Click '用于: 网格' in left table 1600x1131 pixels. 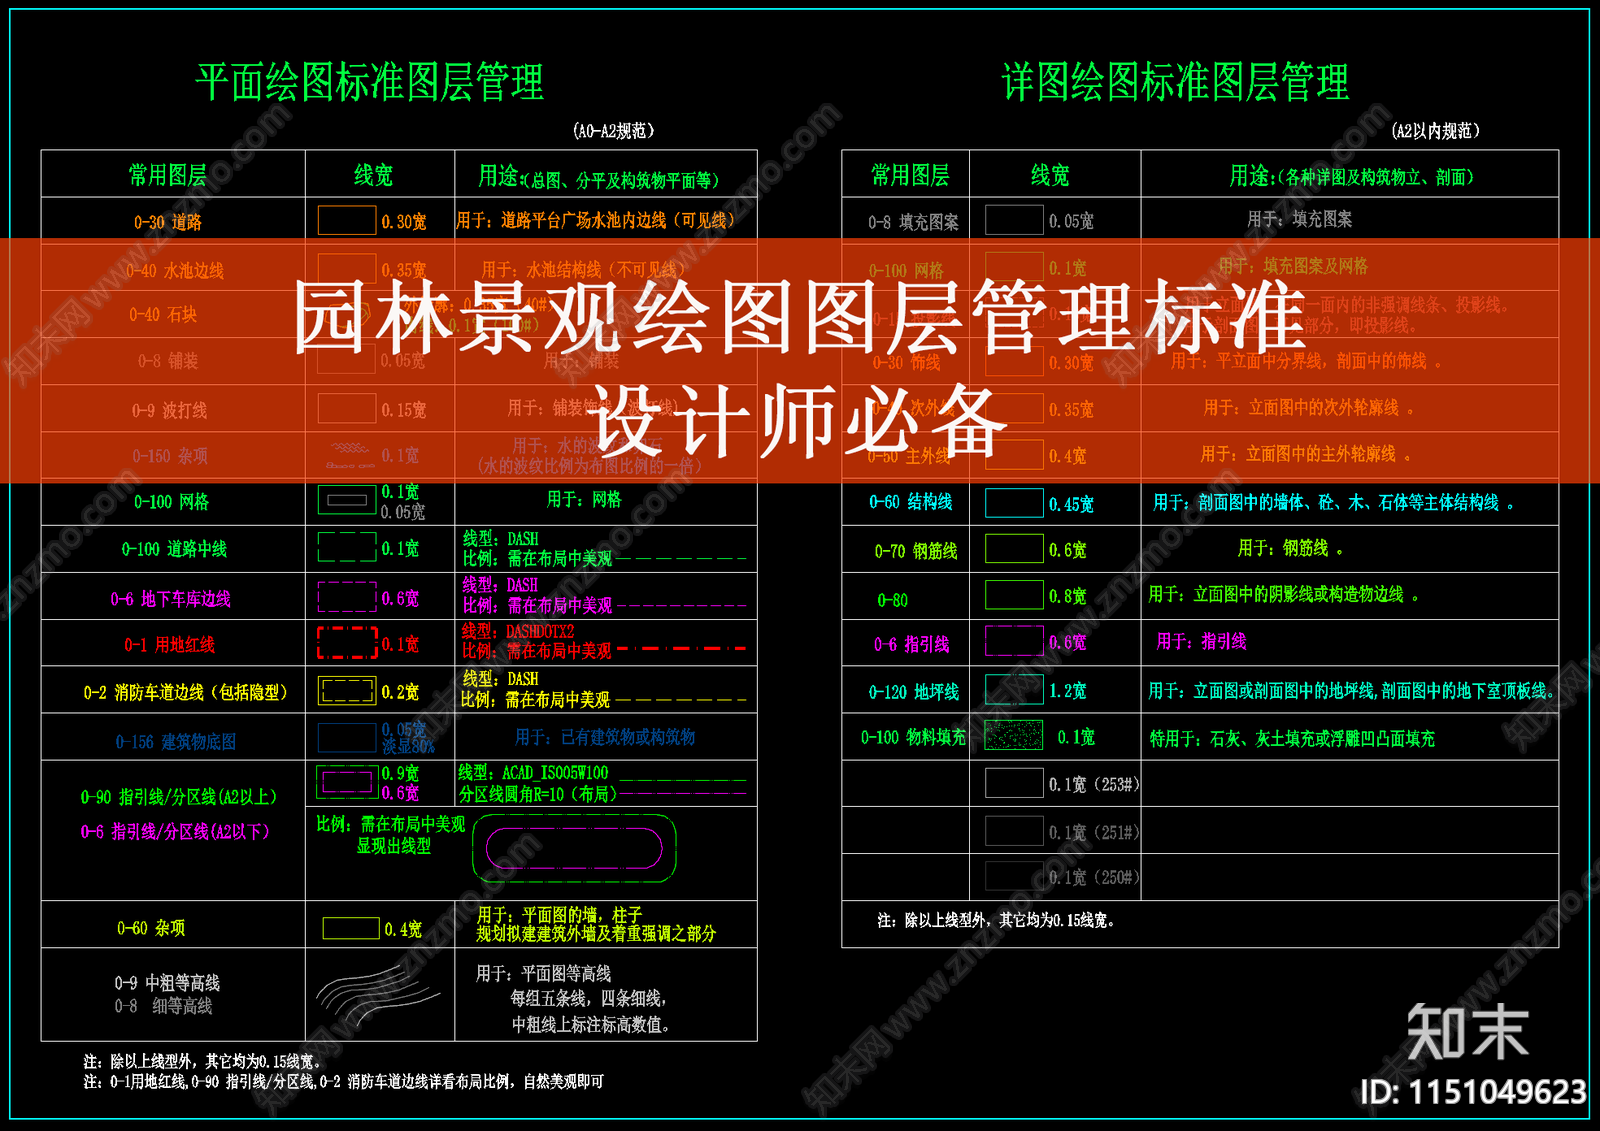tap(584, 499)
